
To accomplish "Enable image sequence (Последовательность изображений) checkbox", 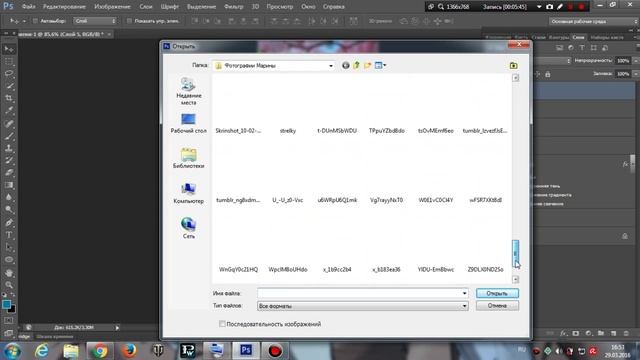I will click(x=222, y=324).
